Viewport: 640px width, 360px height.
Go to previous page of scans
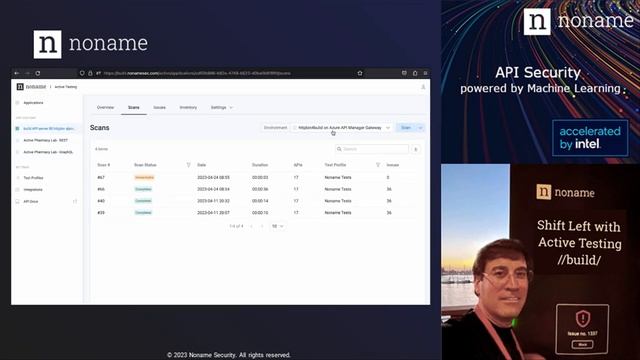click(x=251, y=226)
